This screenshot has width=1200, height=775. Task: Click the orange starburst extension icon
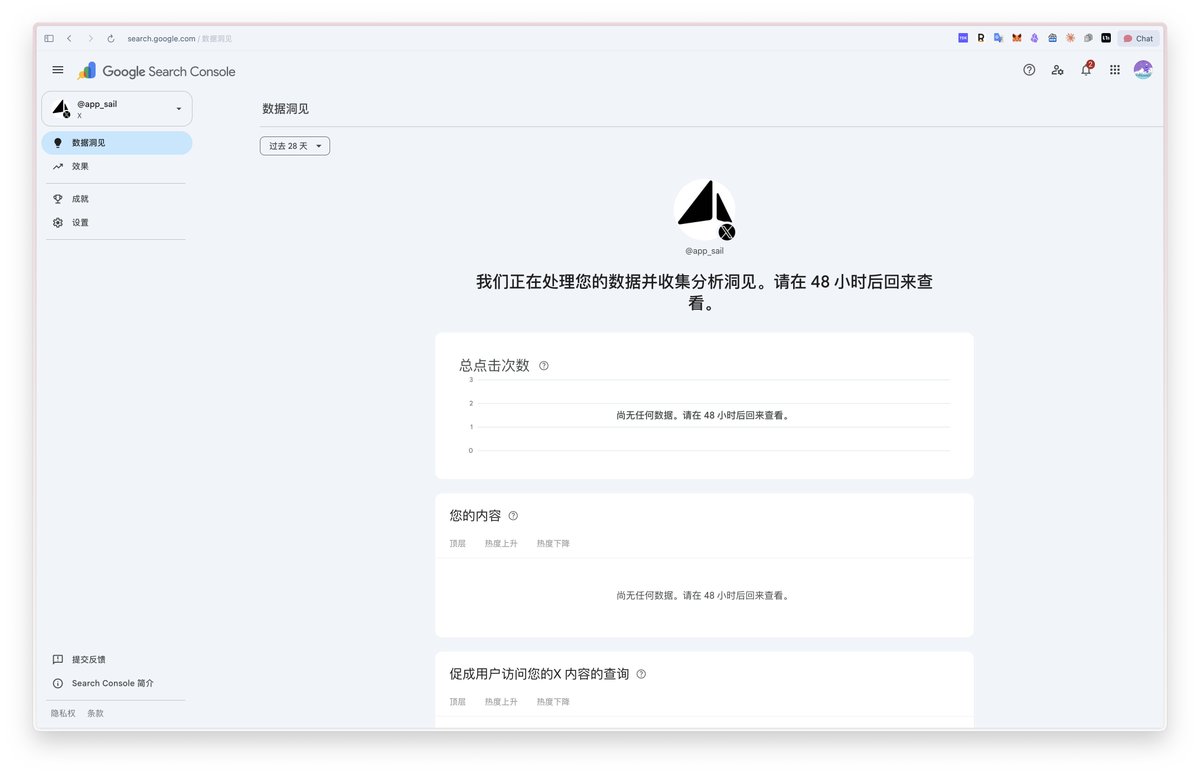(1070, 38)
